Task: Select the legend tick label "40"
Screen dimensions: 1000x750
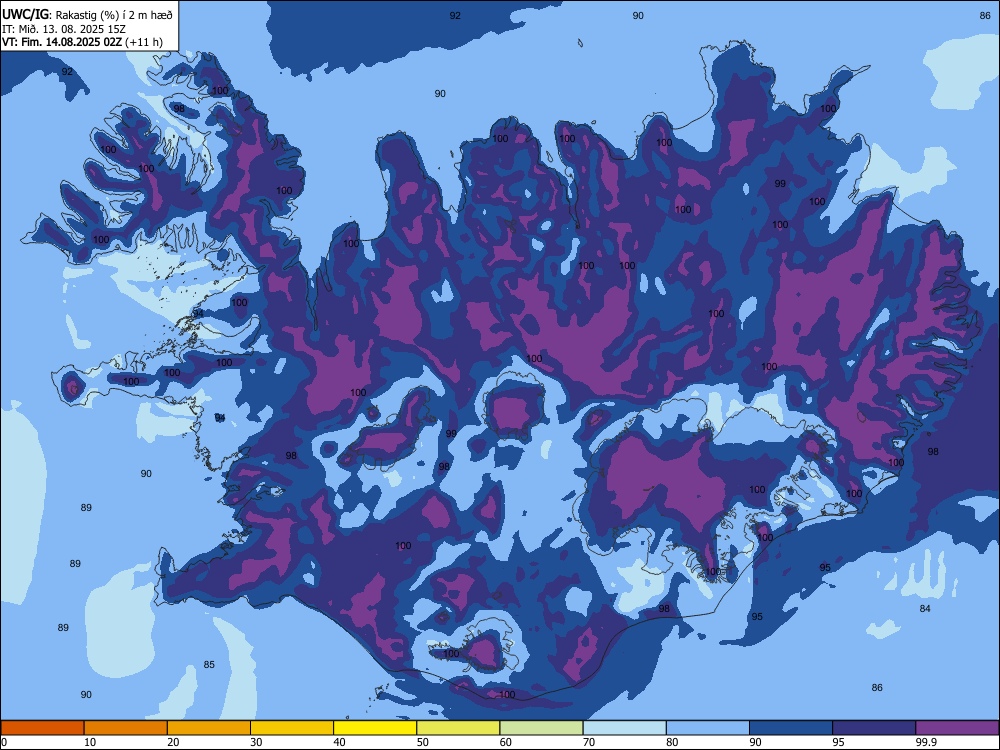Action: coord(339,742)
